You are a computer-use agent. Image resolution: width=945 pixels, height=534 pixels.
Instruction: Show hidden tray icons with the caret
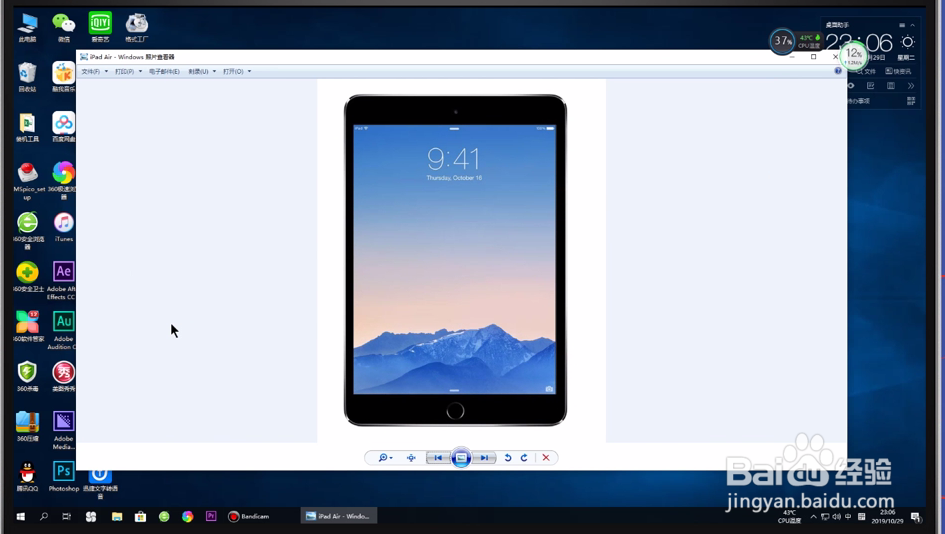click(x=814, y=517)
